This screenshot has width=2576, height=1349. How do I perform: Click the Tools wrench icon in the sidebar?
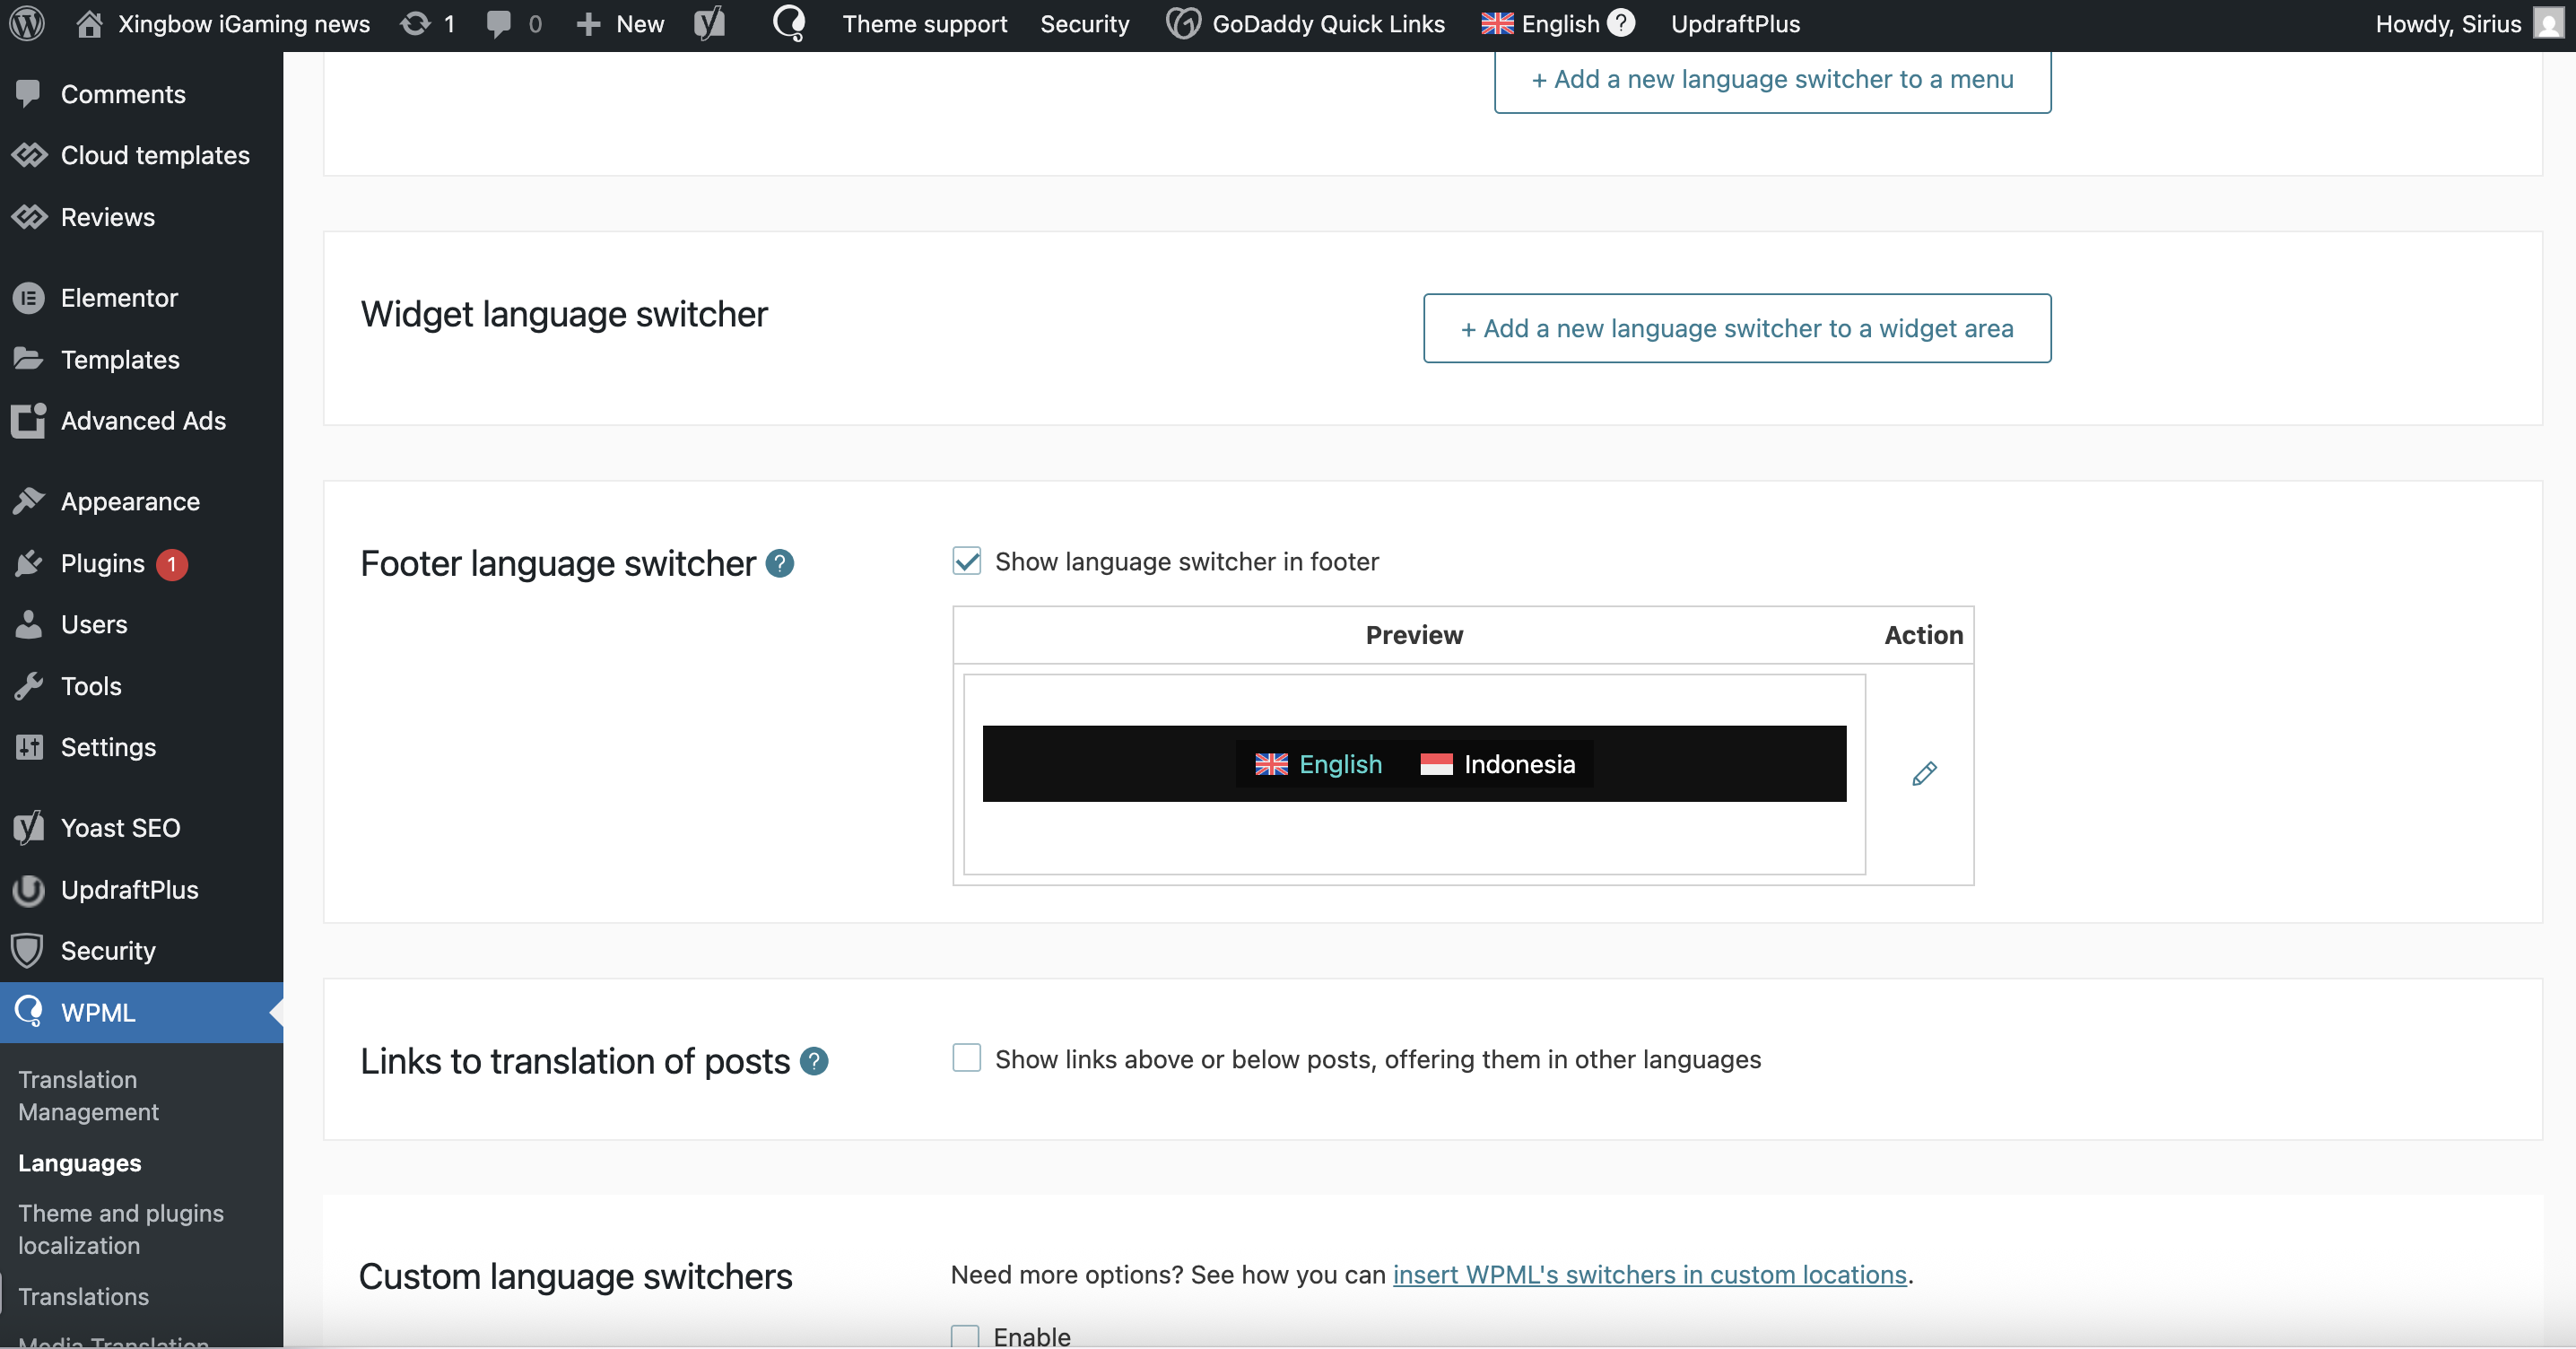(x=29, y=686)
